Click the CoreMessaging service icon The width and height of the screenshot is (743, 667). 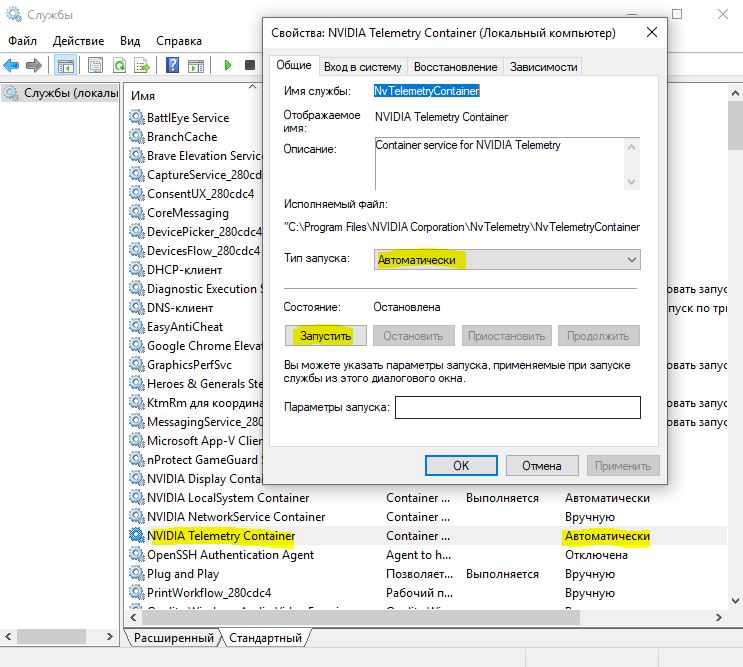tap(136, 212)
